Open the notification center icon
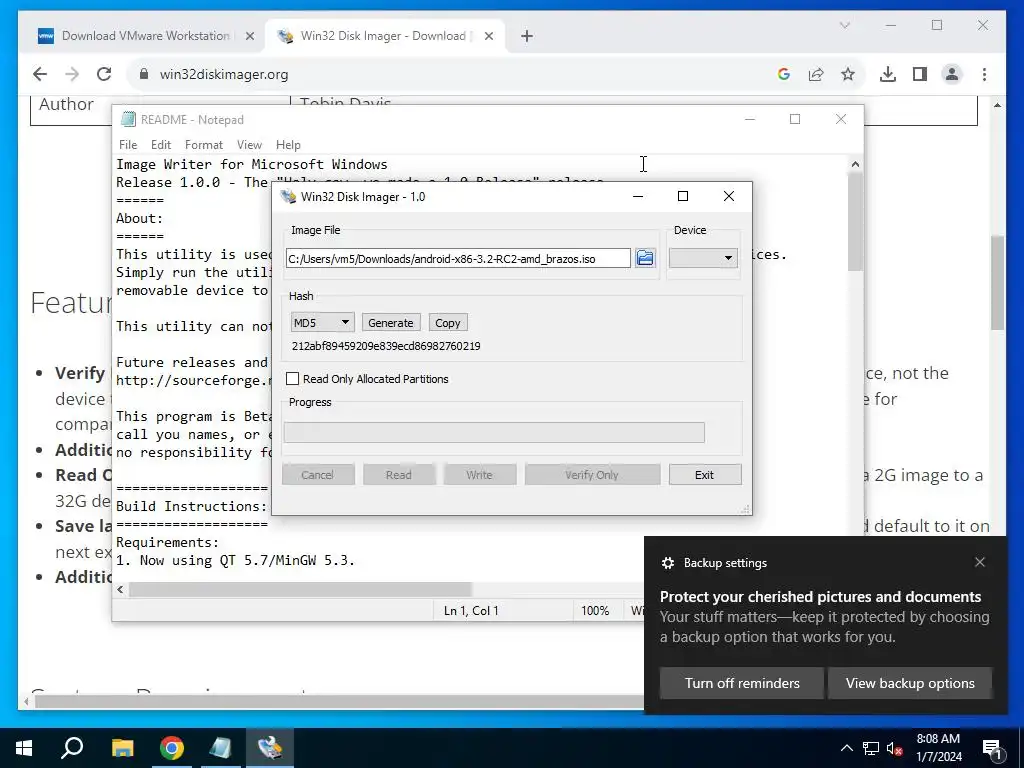This screenshot has height=768, width=1024. tap(993, 748)
